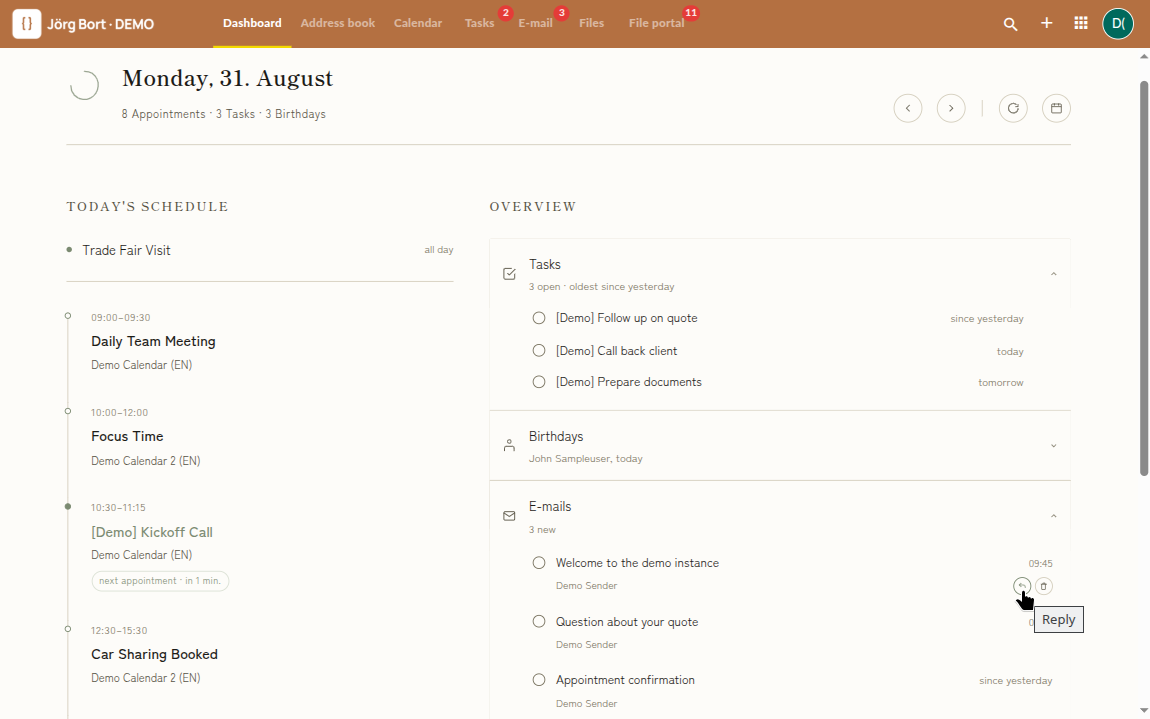1150x719 pixels.
Task: Open the search magnifier icon
Action: 1010,23
